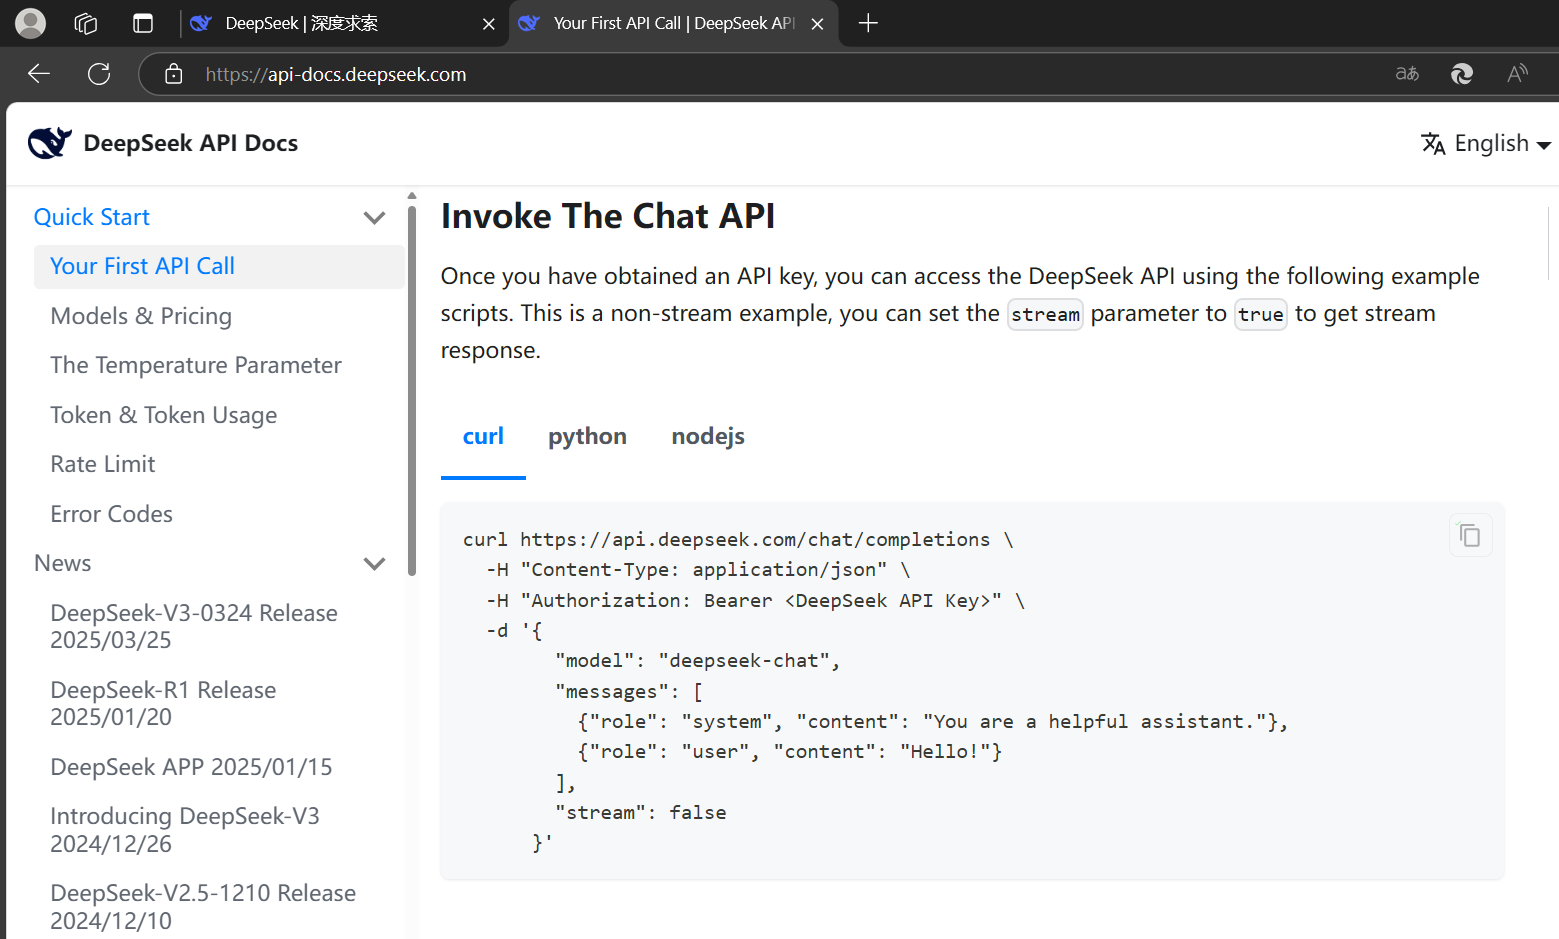Click the "Content-Type: application/json" header line
Screen dimensions: 1559x939
[x=698, y=569]
